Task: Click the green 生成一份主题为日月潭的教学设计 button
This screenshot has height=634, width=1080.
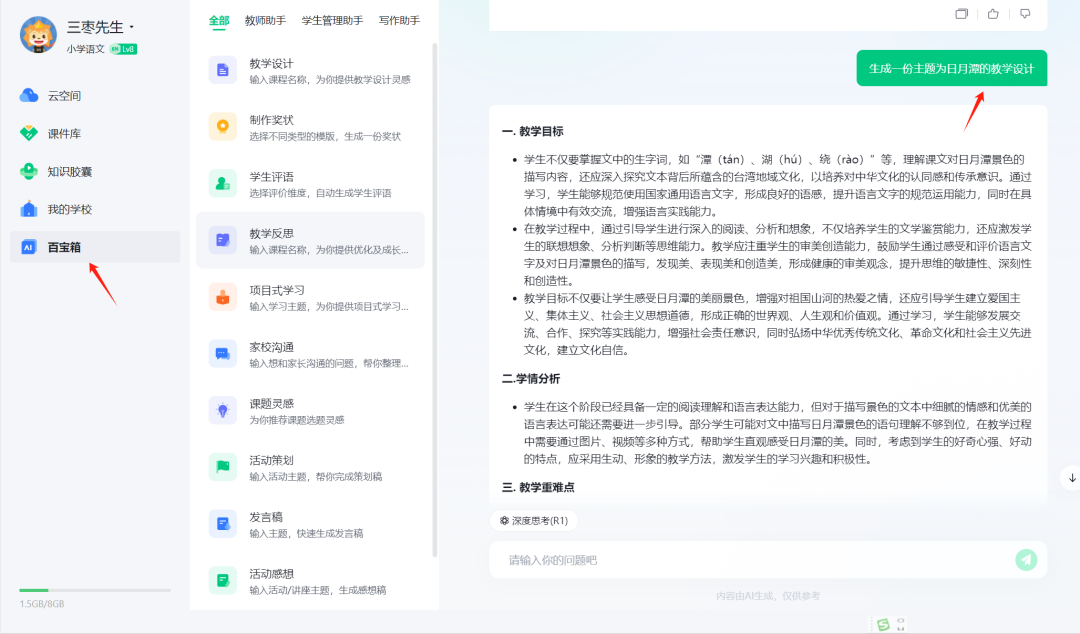Action: (x=950, y=68)
